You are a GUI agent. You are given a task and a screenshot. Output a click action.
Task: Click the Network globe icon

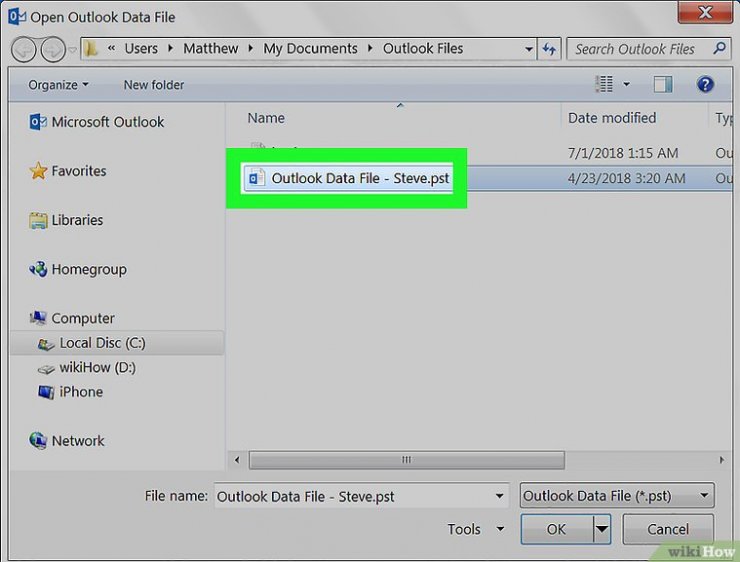pos(38,441)
